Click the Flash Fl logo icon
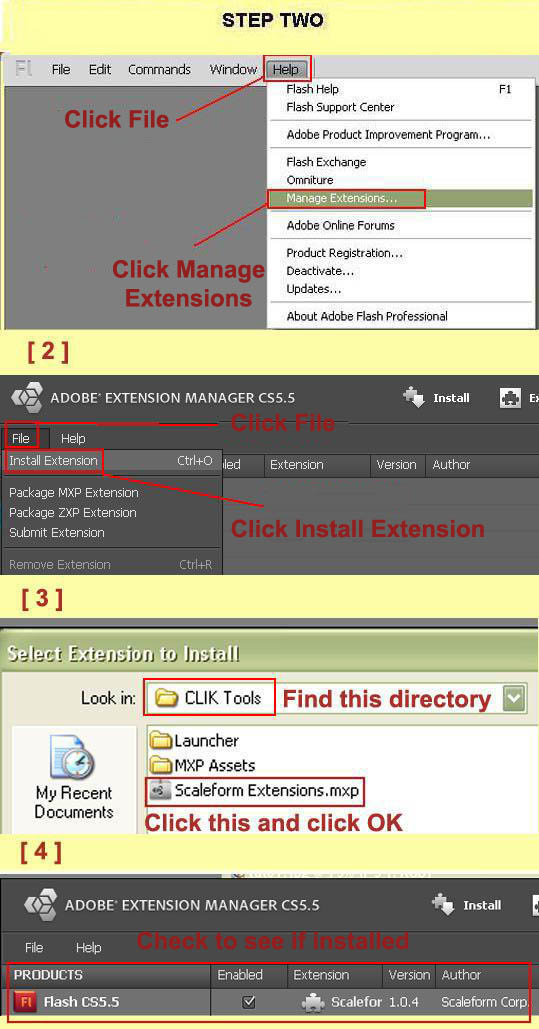 tap(24, 69)
